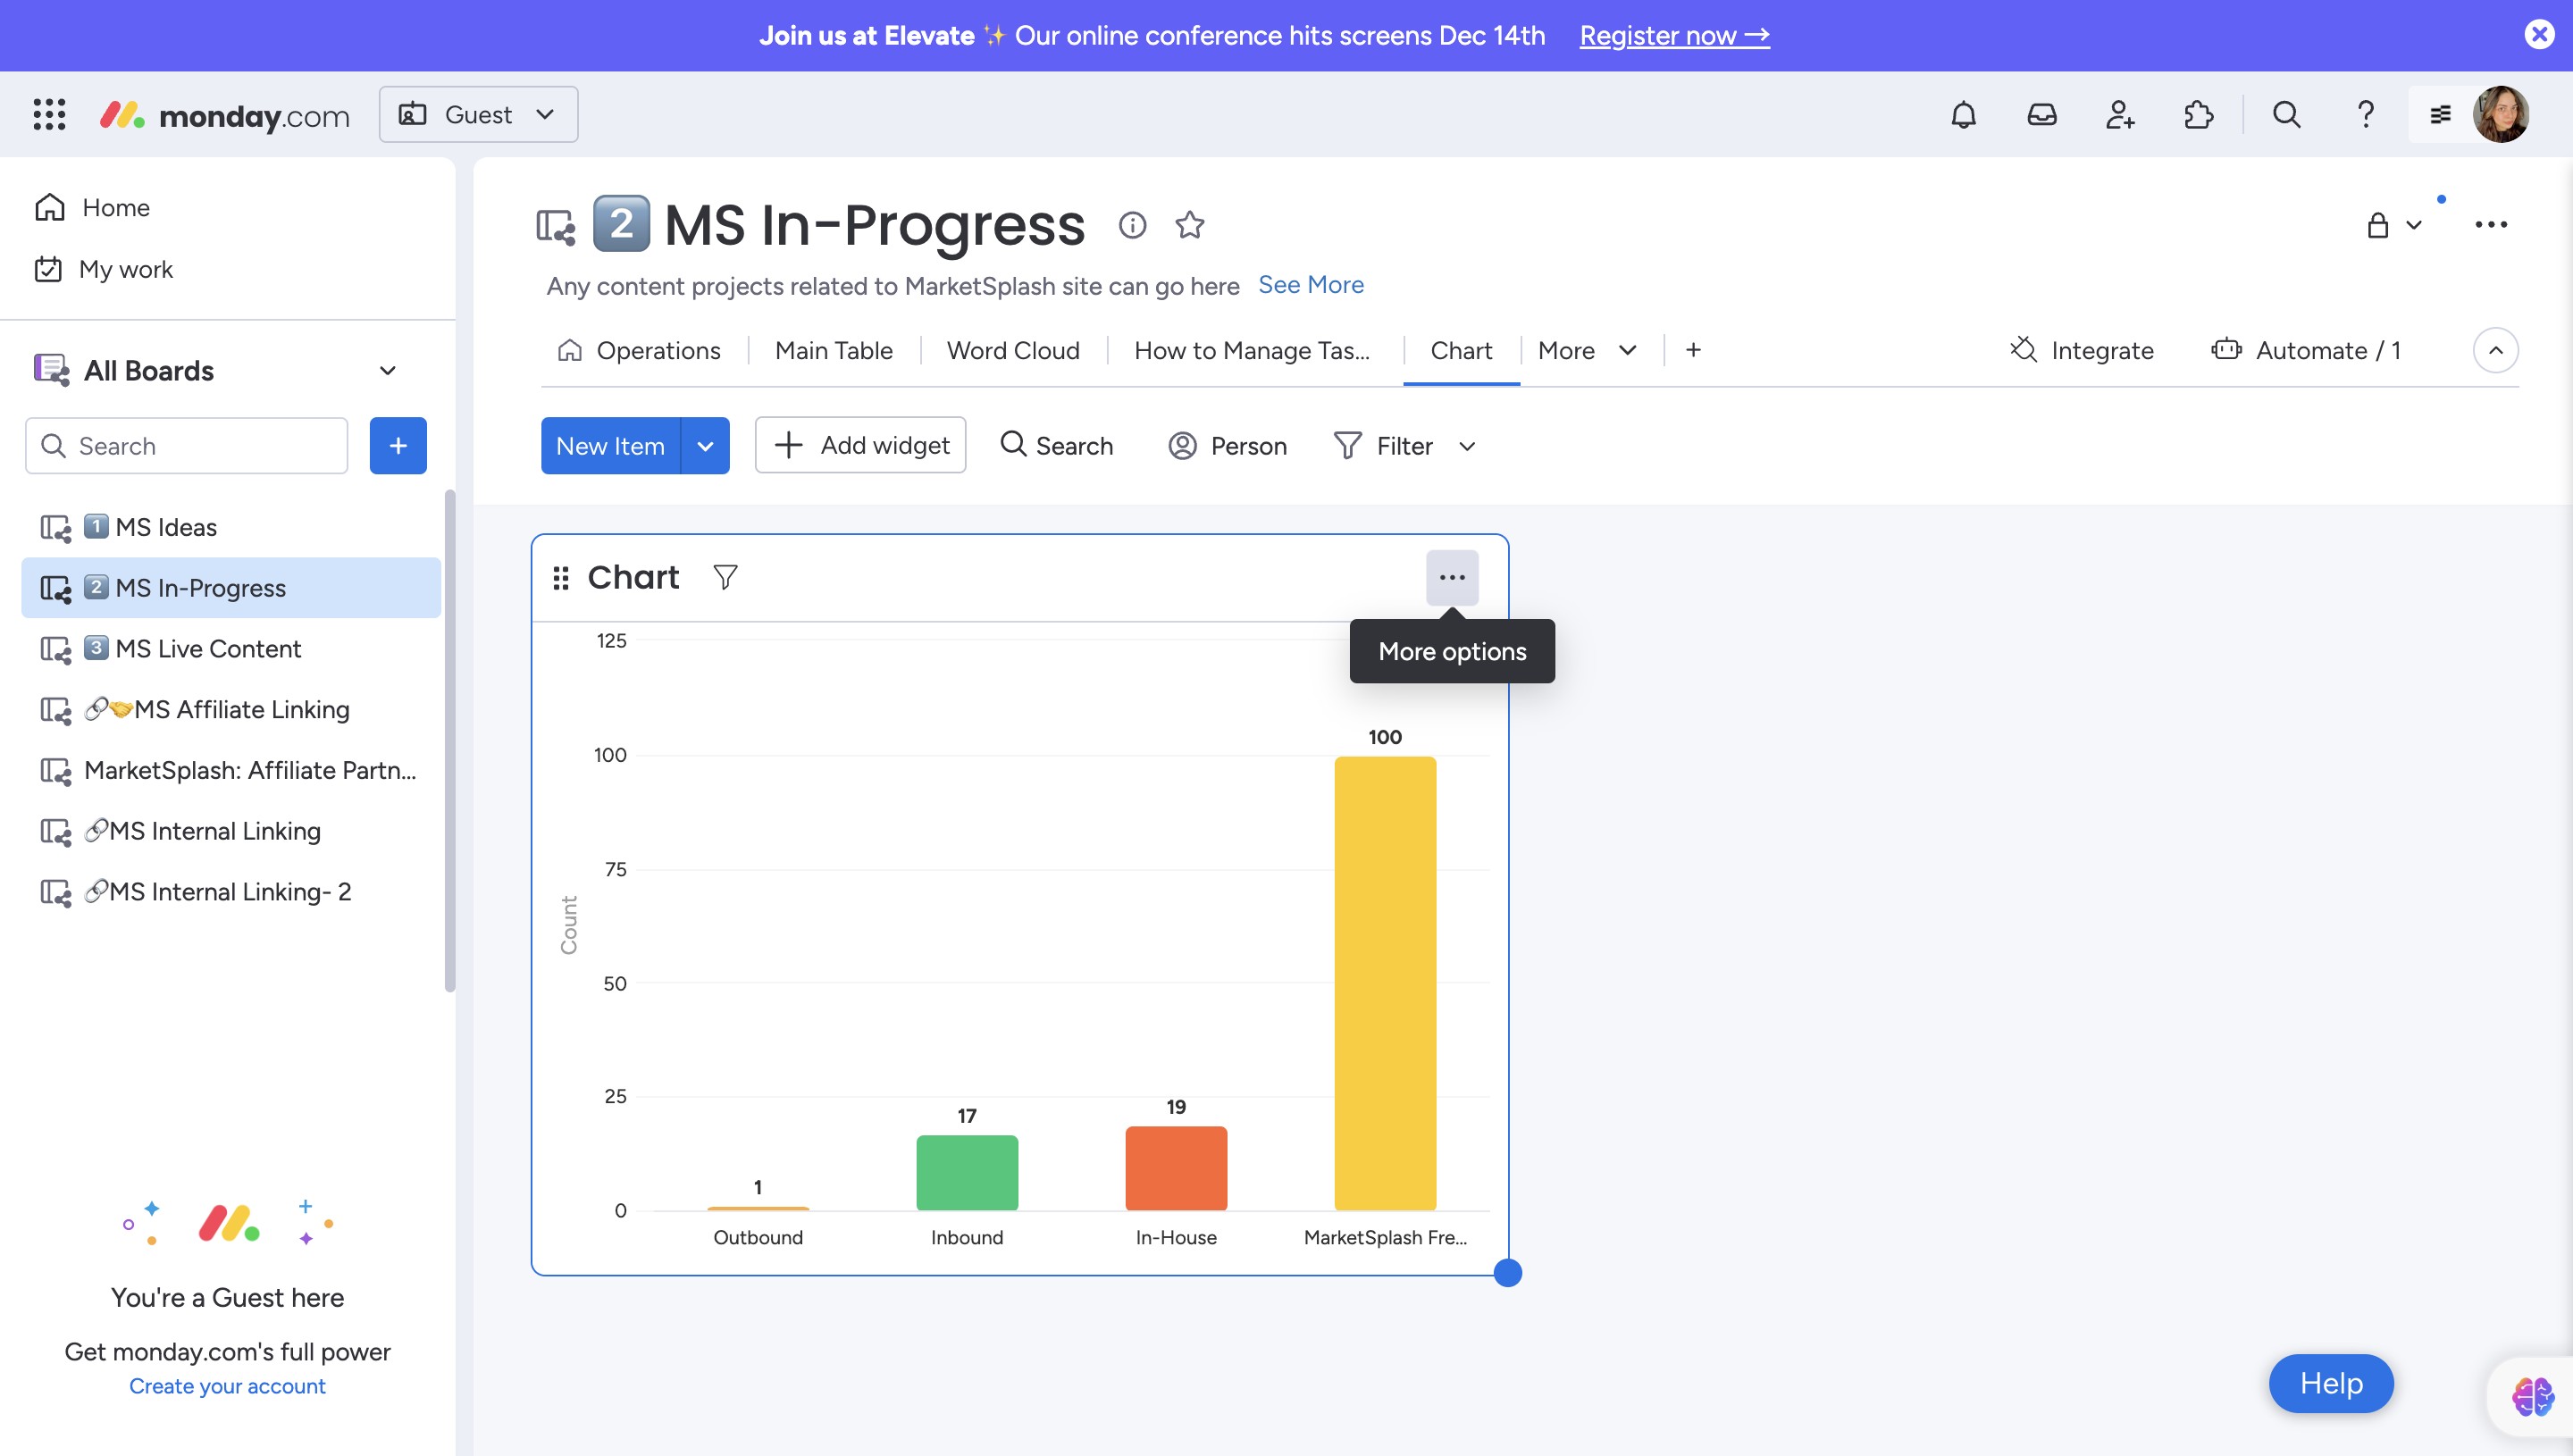
Task: Open the Chart widget More options menu
Action: (x=1452, y=577)
